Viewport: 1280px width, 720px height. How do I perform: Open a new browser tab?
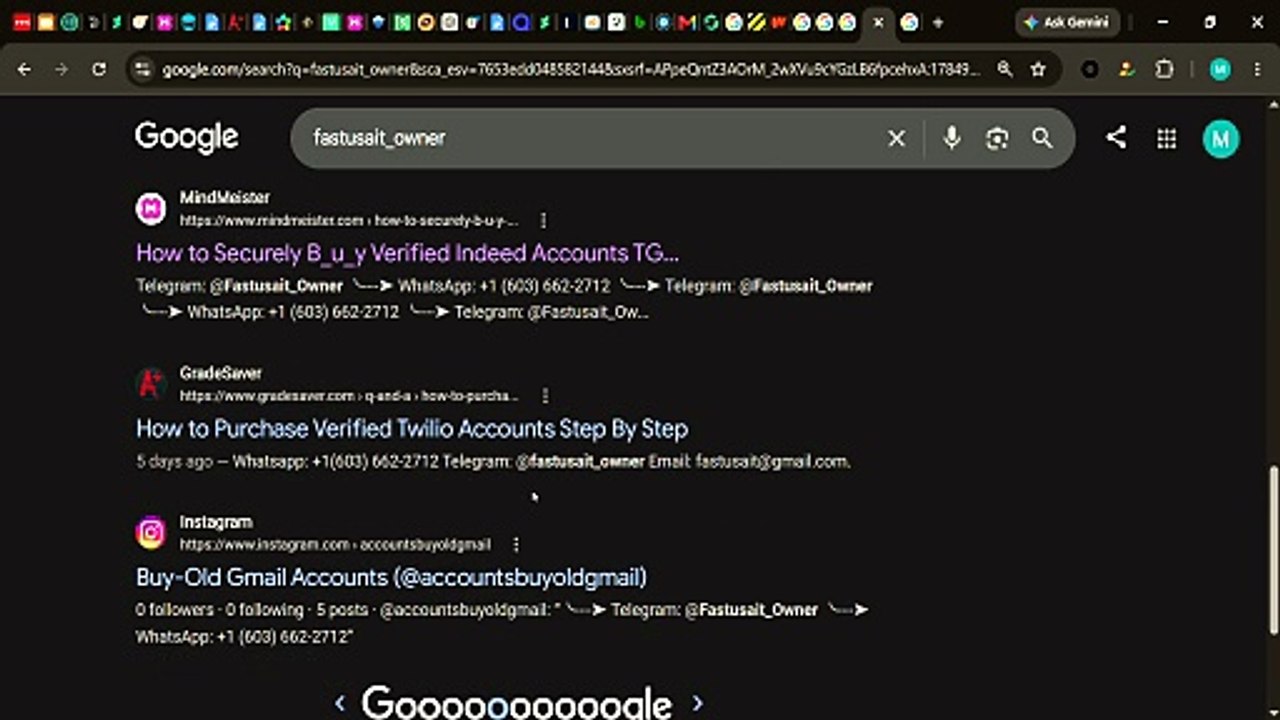937,22
